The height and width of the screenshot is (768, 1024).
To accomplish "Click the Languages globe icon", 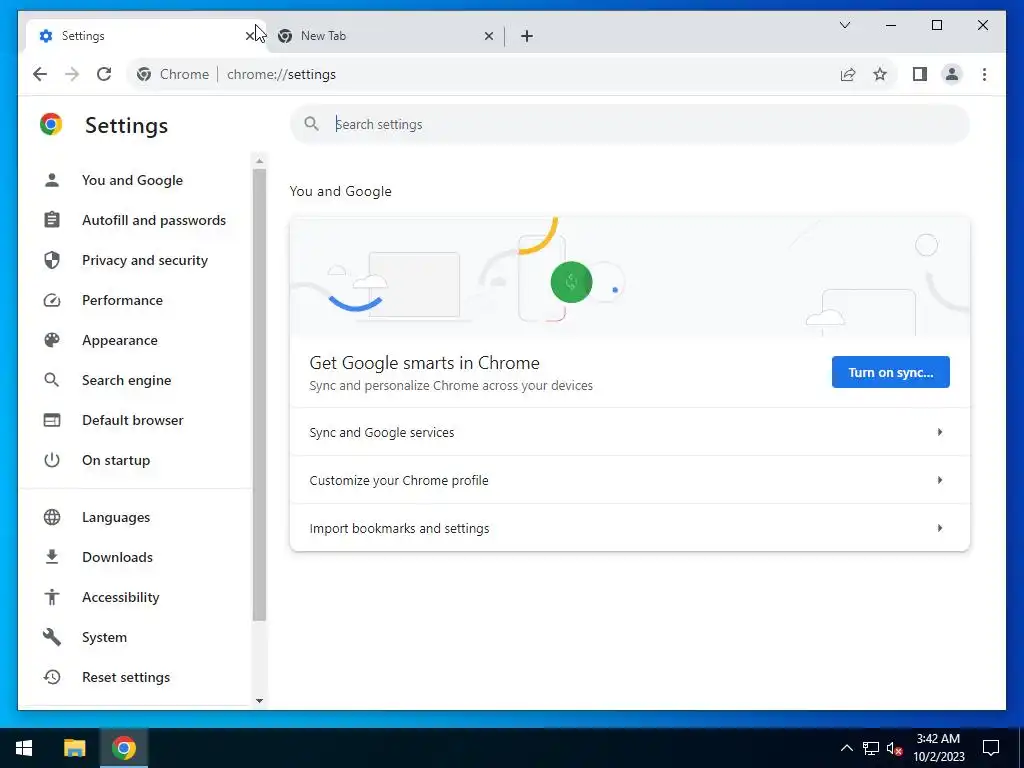I will [52, 517].
